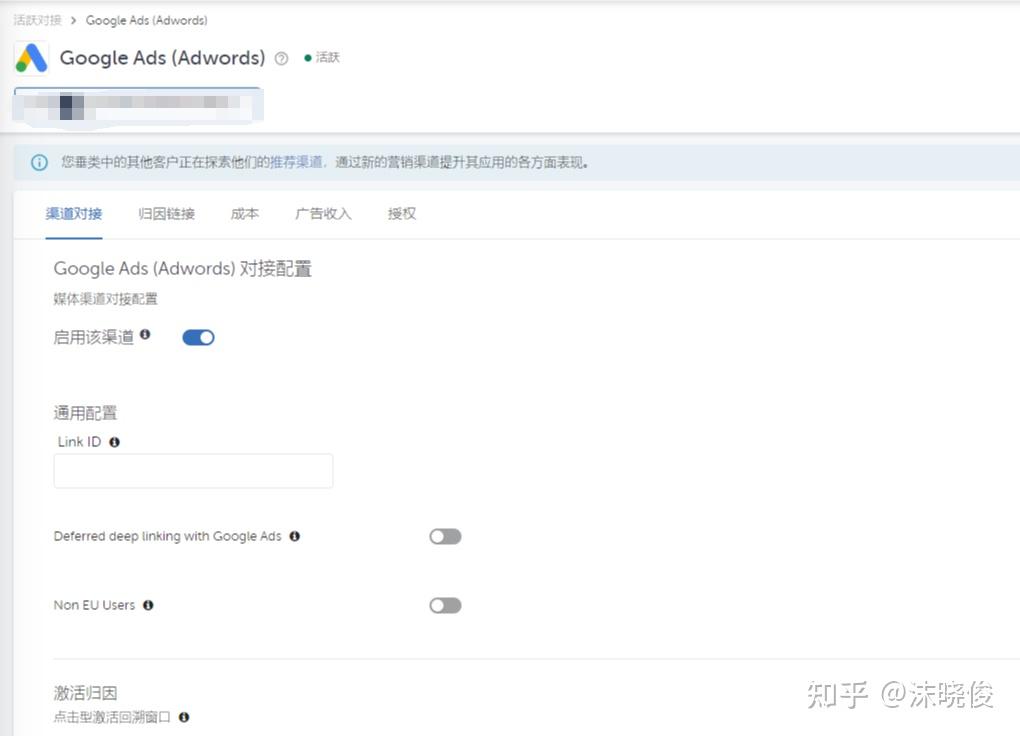This screenshot has width=1020, height=736.
Task: Click the 活跃 status indicator
Action: pyautogui.click(x=322, y=57)
